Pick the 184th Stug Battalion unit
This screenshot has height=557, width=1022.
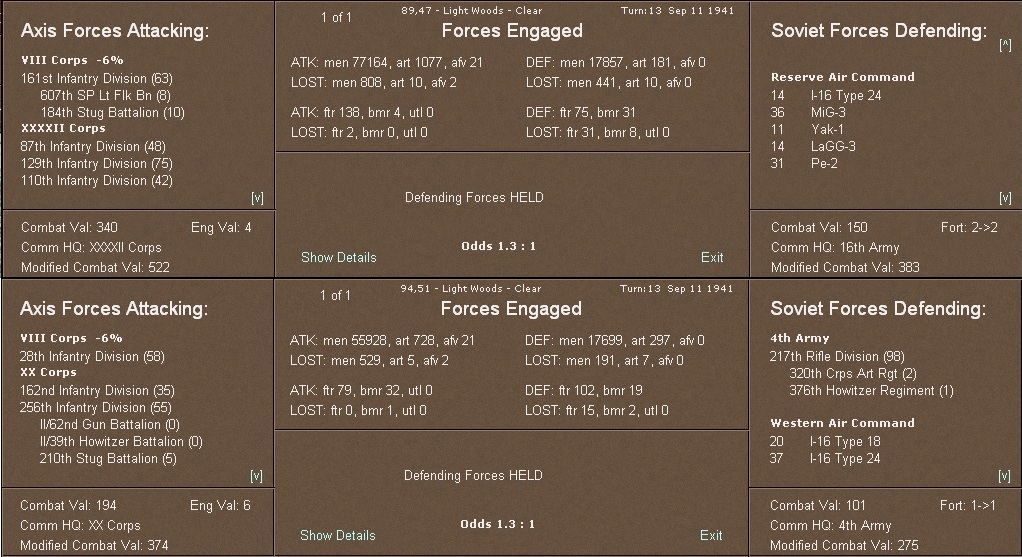coord(112,112)
